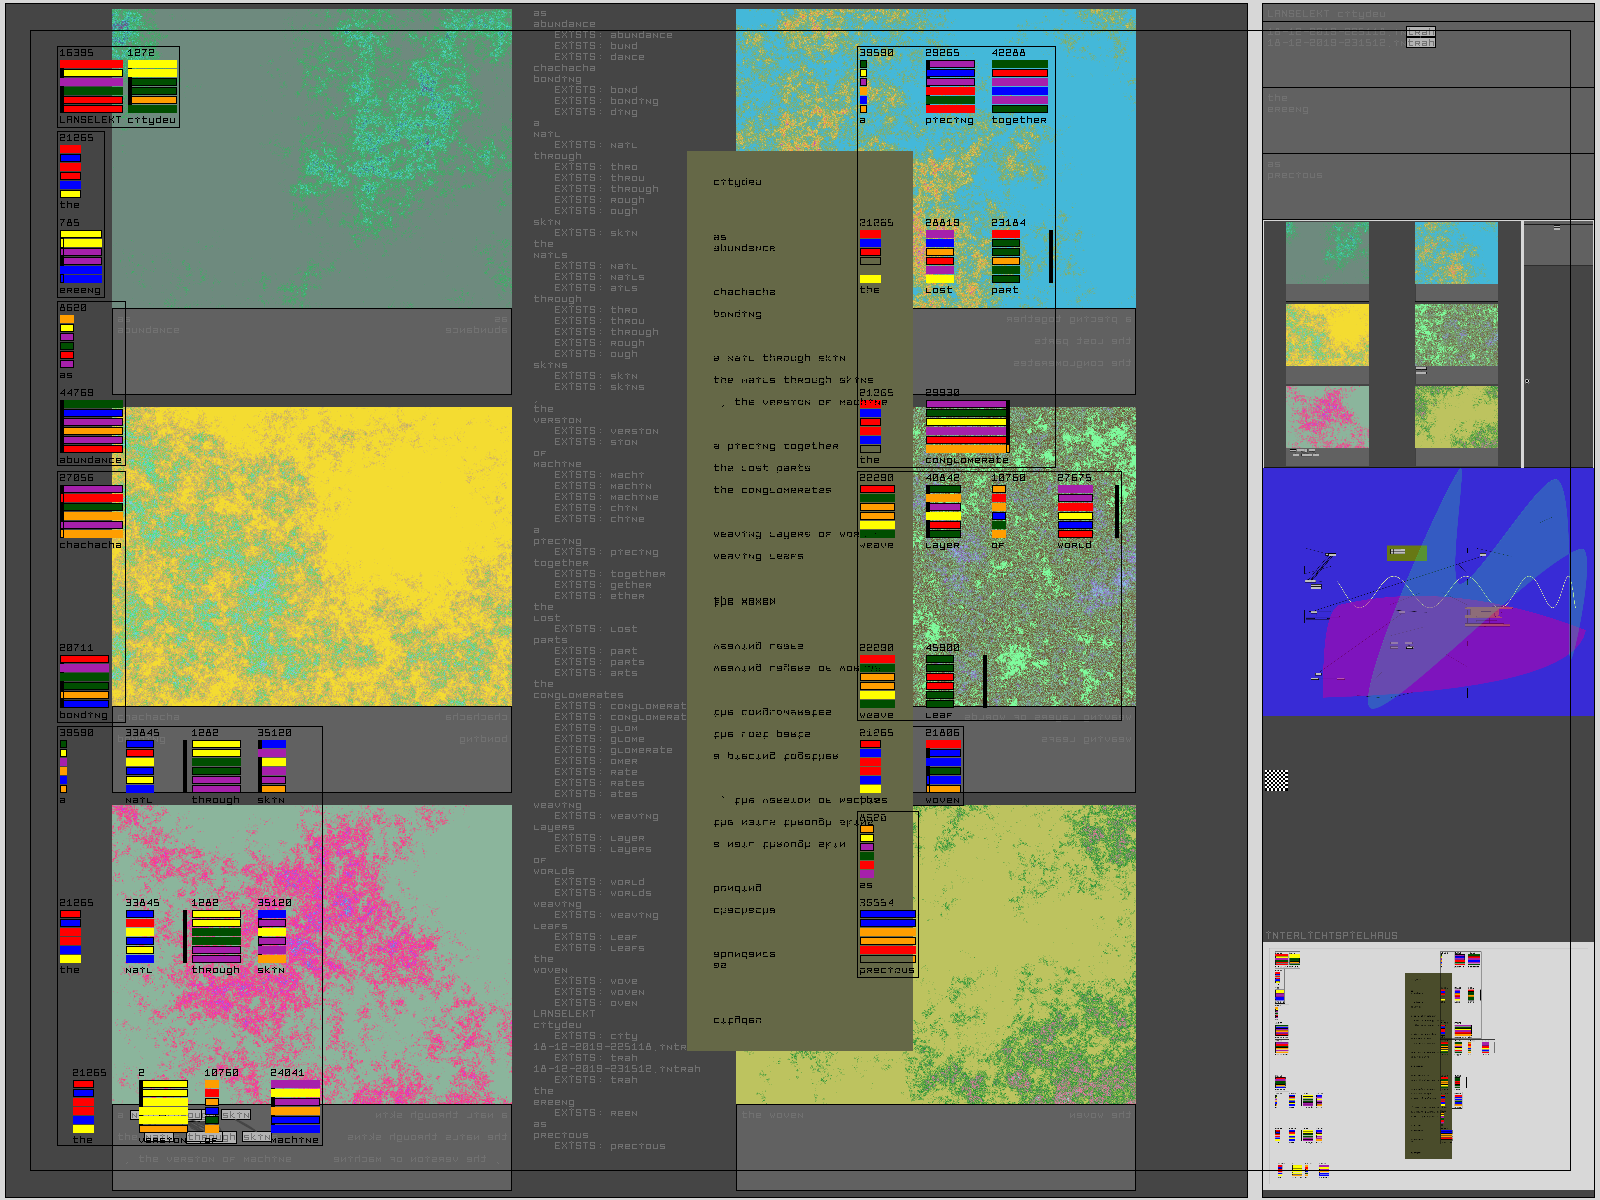Select the sky-blue texture thumbnail

coord(1456,253)
